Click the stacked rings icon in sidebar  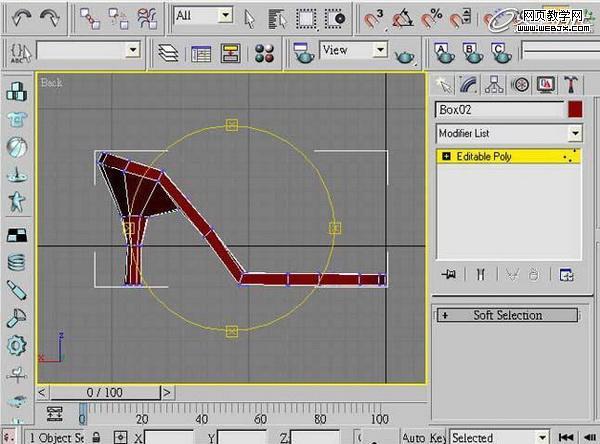click(17, 263)
